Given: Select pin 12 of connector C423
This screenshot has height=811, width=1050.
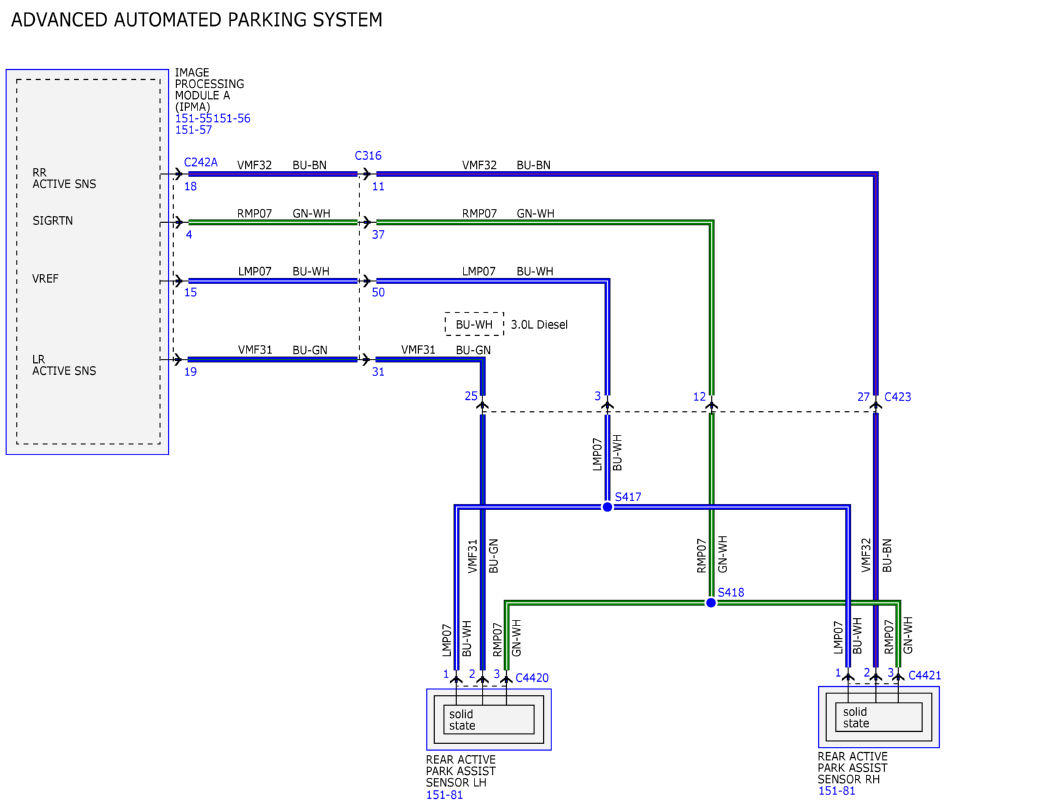Looking at the screenshot, I should (700, 397).
